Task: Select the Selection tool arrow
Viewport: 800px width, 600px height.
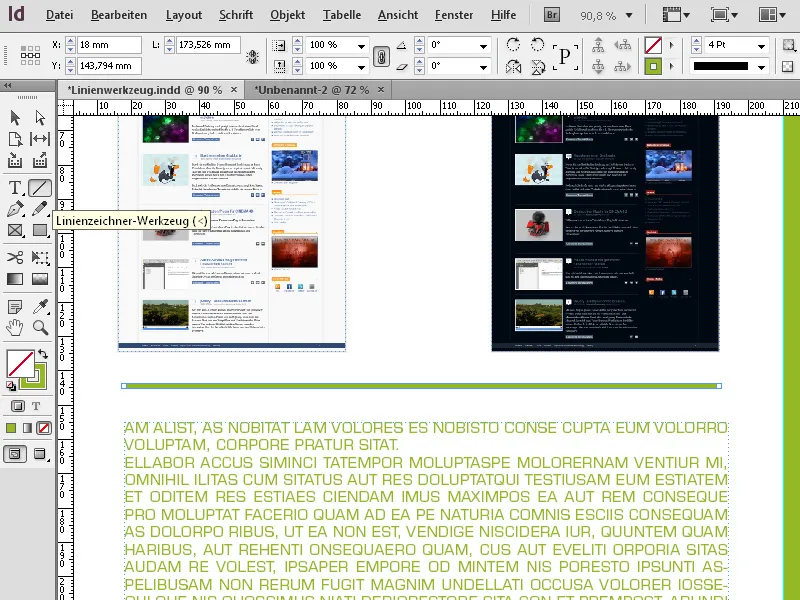Action: point(15,118)
